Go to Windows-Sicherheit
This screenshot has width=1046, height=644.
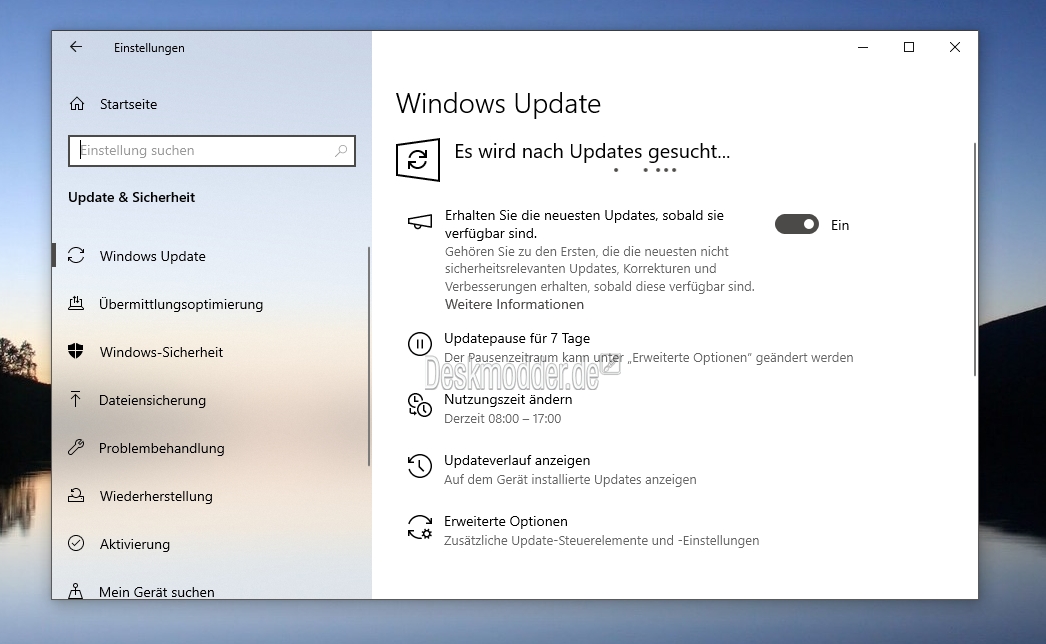point(161,352)
